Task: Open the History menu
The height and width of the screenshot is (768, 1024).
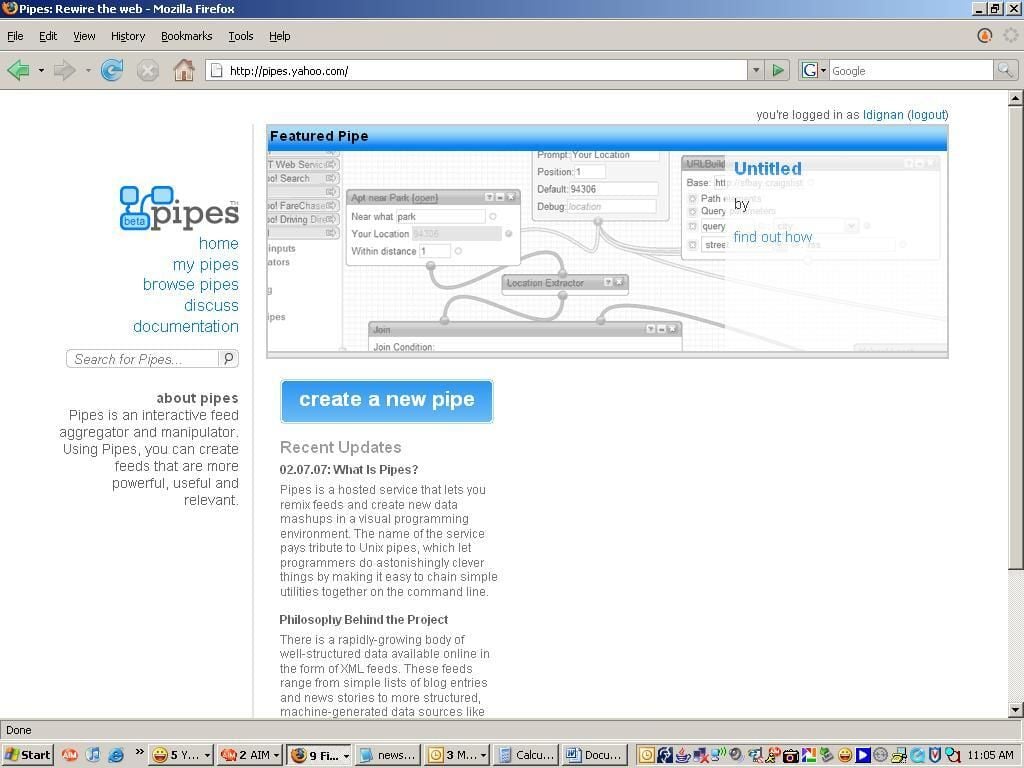Action: (128, 36)
